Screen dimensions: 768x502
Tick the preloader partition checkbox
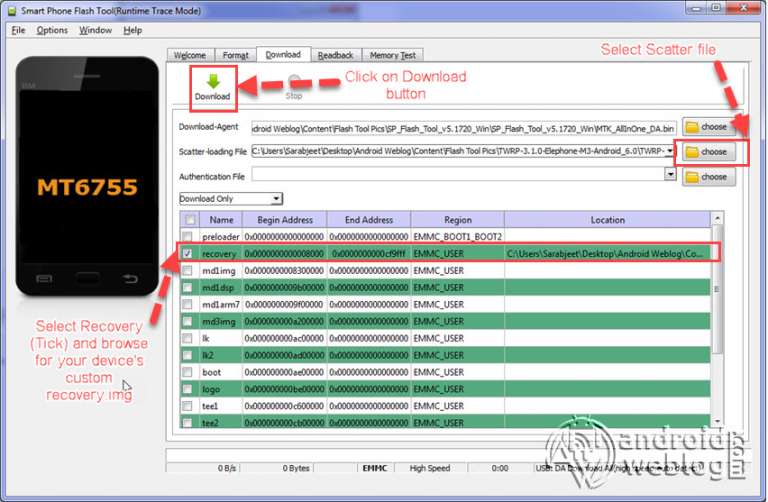point(187,237)
